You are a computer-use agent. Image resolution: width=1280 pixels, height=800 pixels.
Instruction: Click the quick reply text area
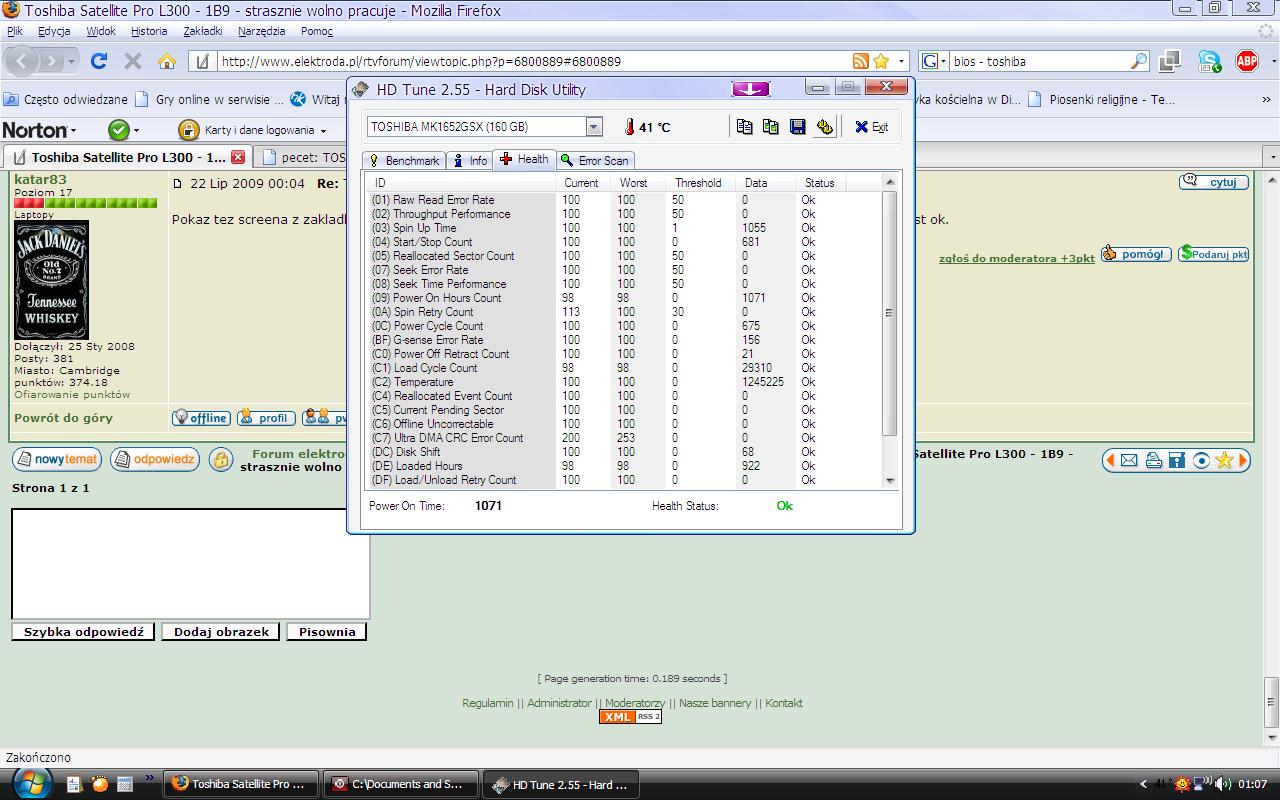tap(191, 564)
